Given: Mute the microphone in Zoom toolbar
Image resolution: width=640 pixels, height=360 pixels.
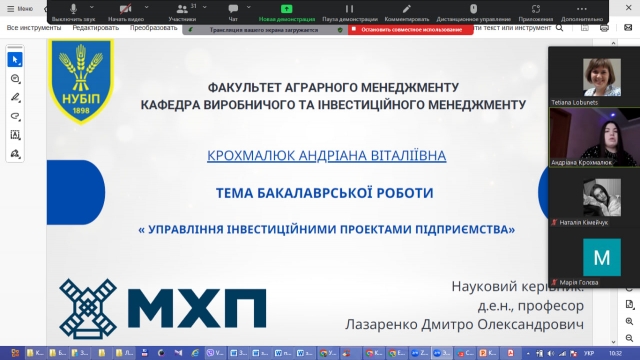Looking at the screenshot, I should (x=73, y=12).
